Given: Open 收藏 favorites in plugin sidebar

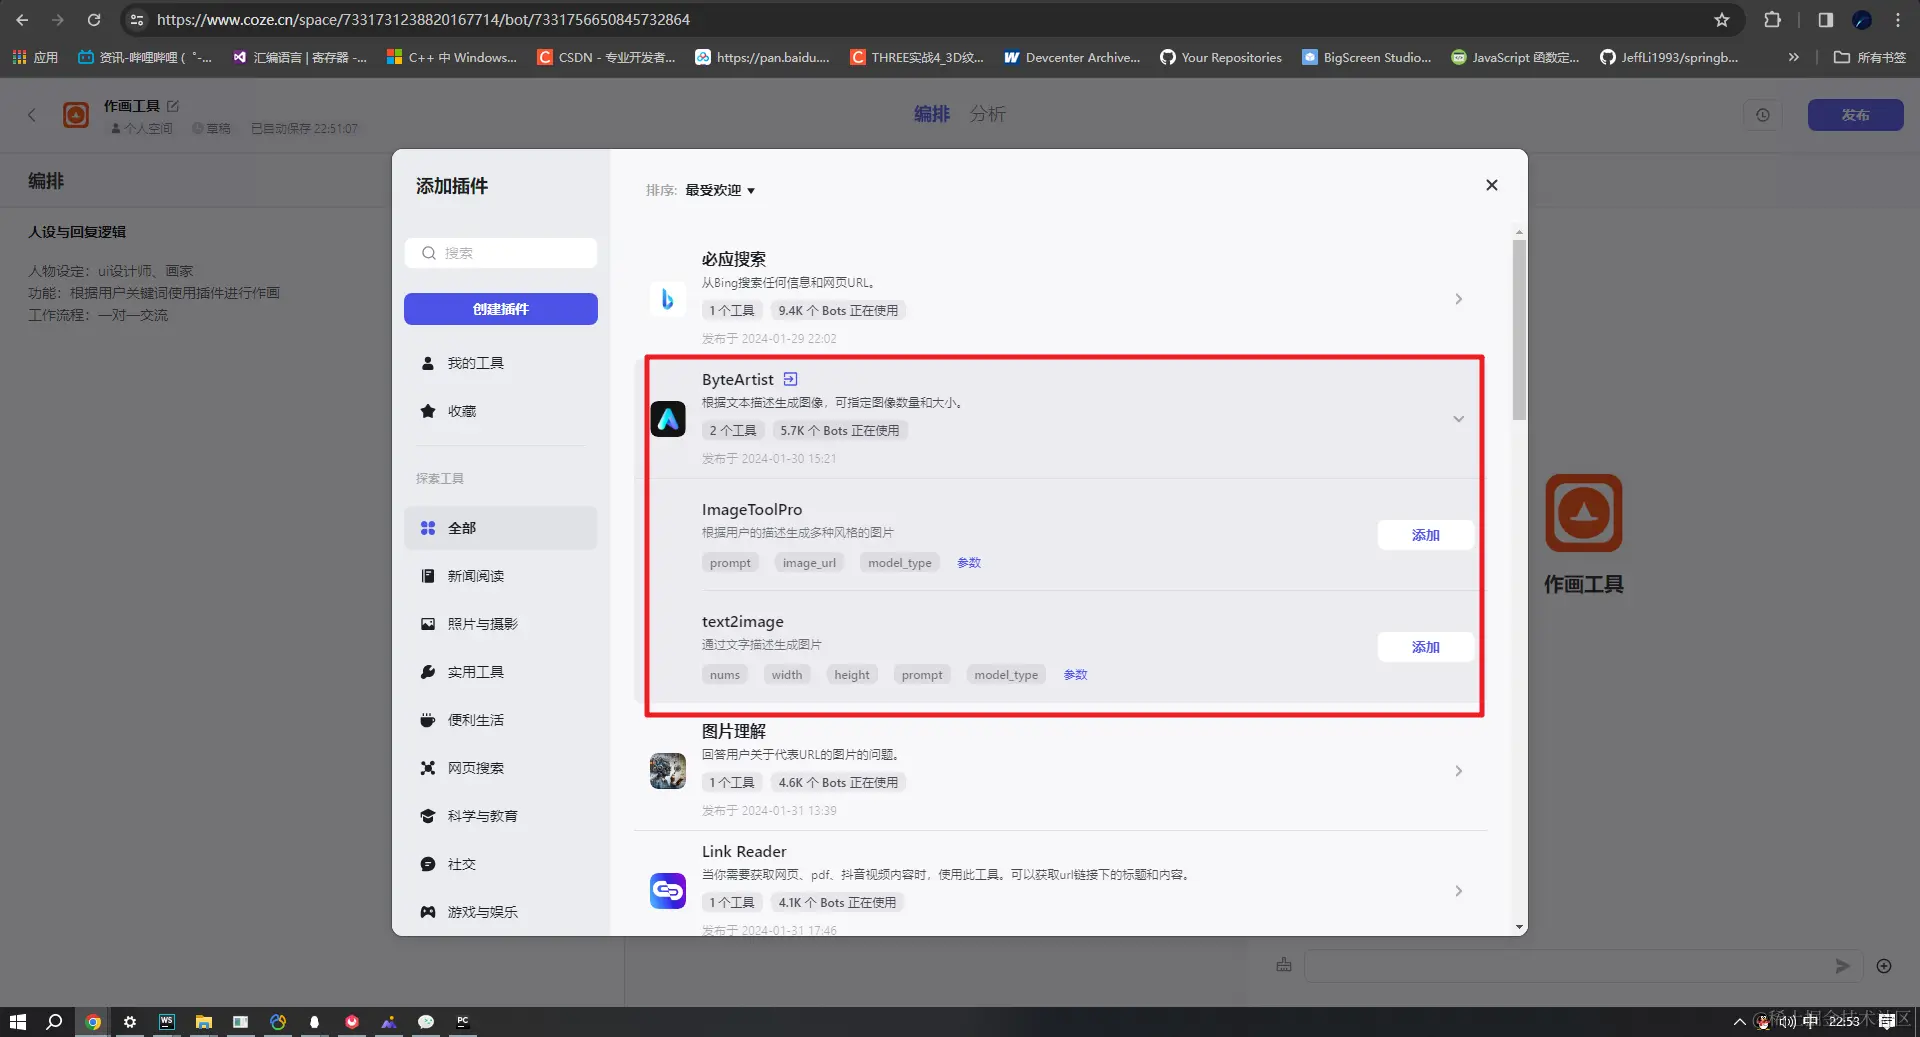Looking at the screenshot, I should pyautogui.click(x=501, y=411).
